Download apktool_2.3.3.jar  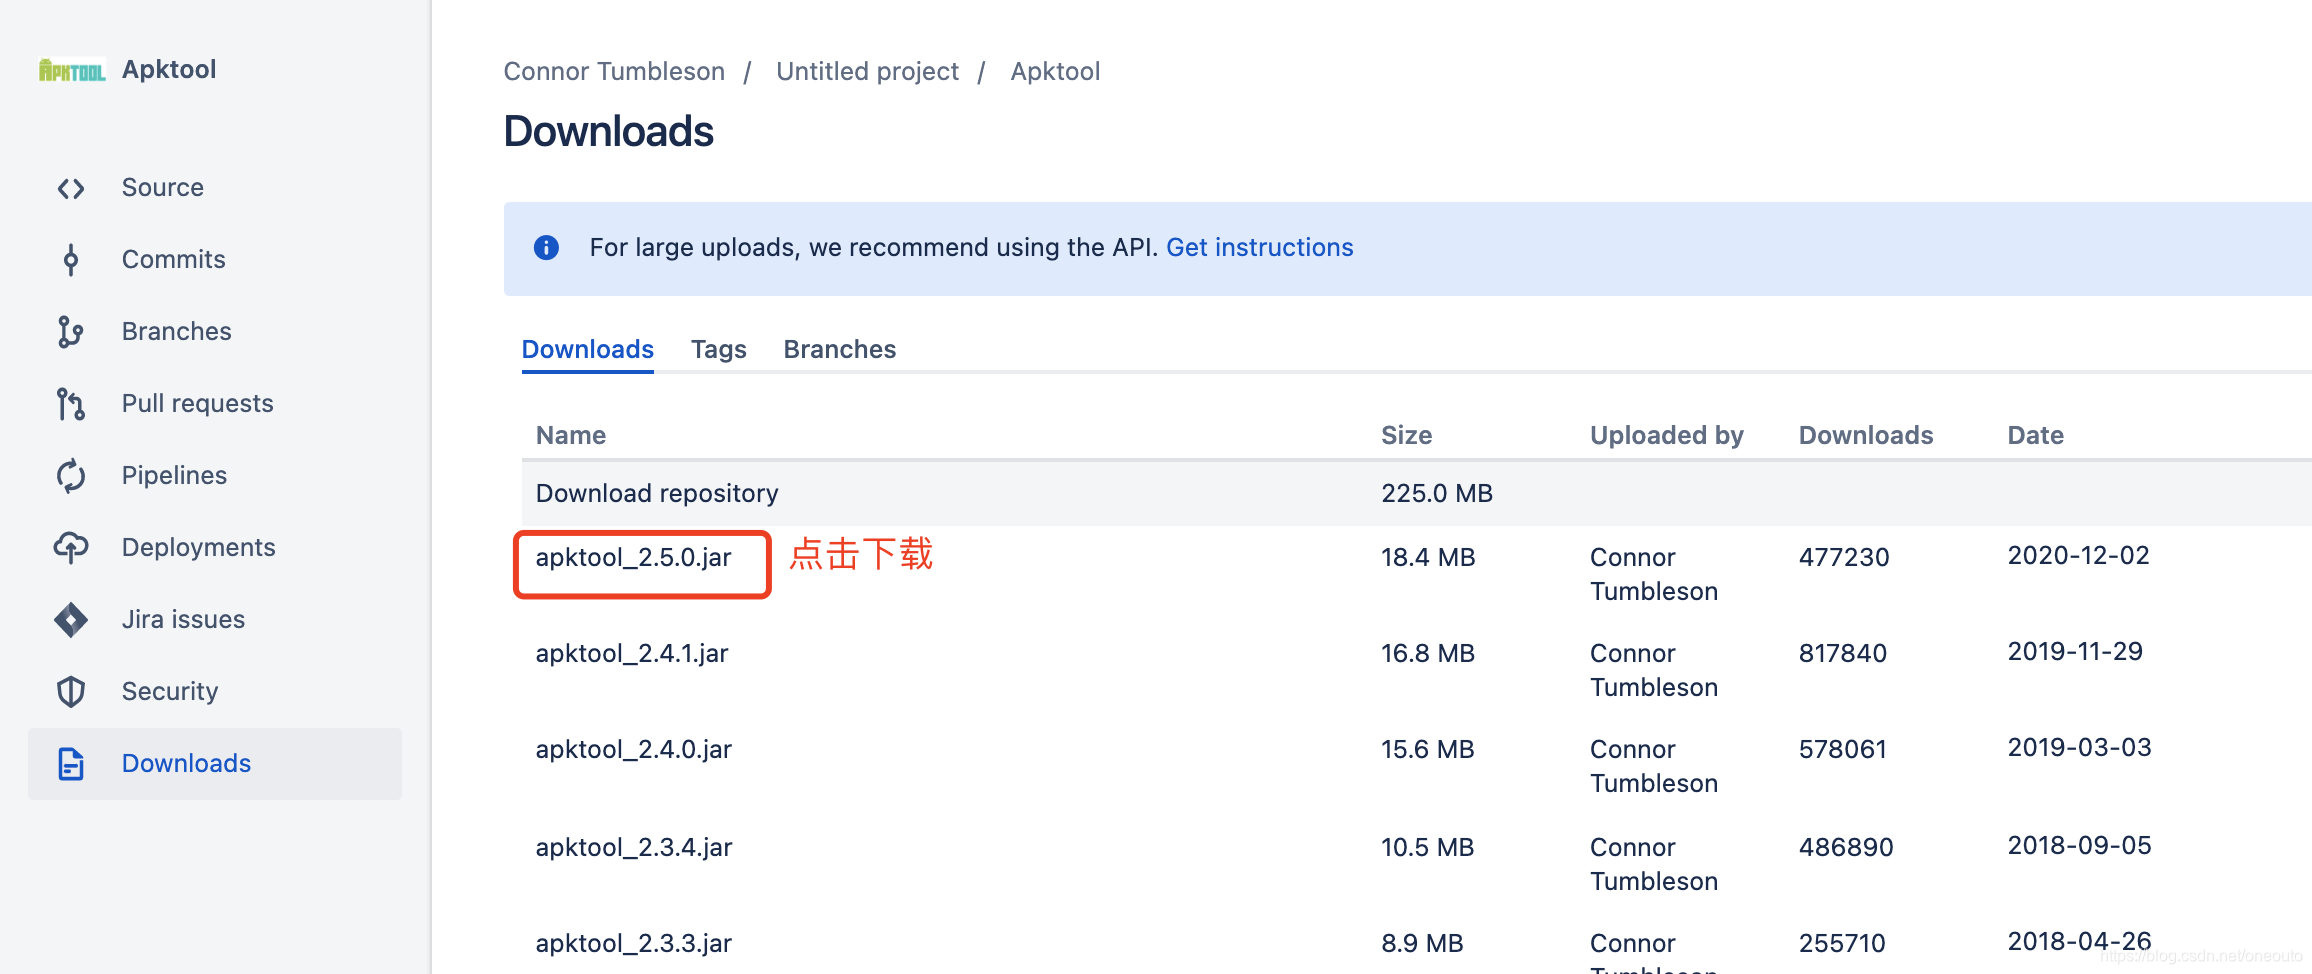(634, 943)
